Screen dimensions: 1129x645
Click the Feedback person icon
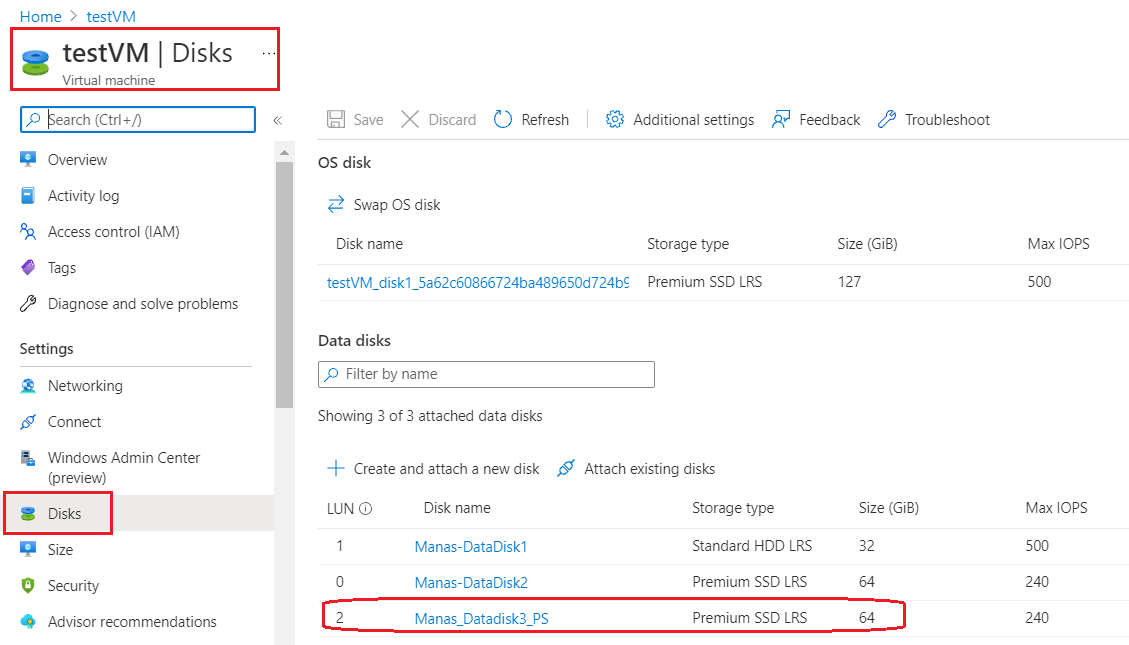pyautogui.click(x=781, y=119)
